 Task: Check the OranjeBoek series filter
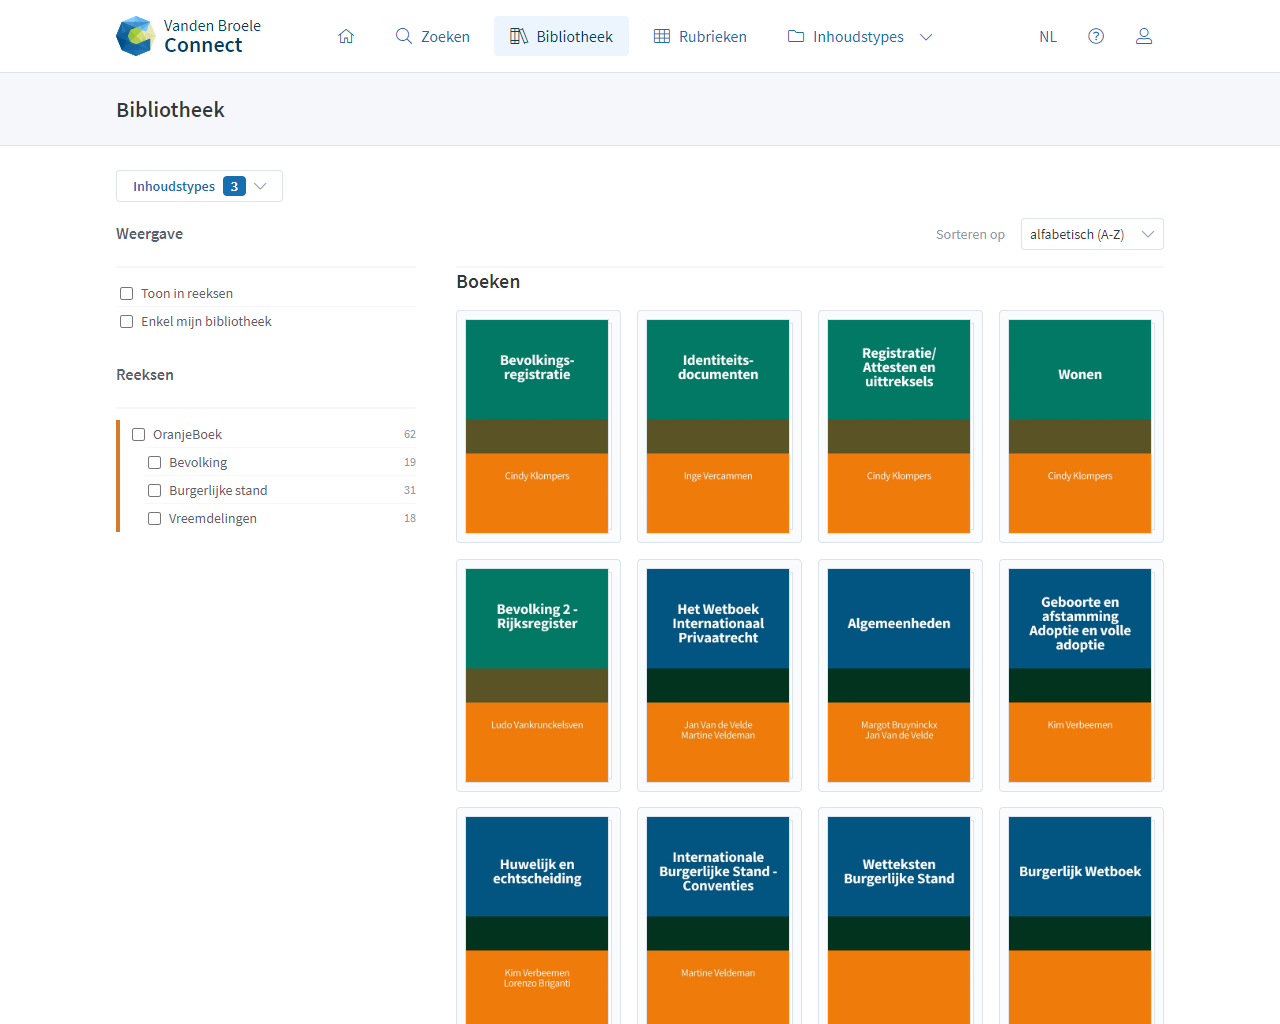pos(139,434)
